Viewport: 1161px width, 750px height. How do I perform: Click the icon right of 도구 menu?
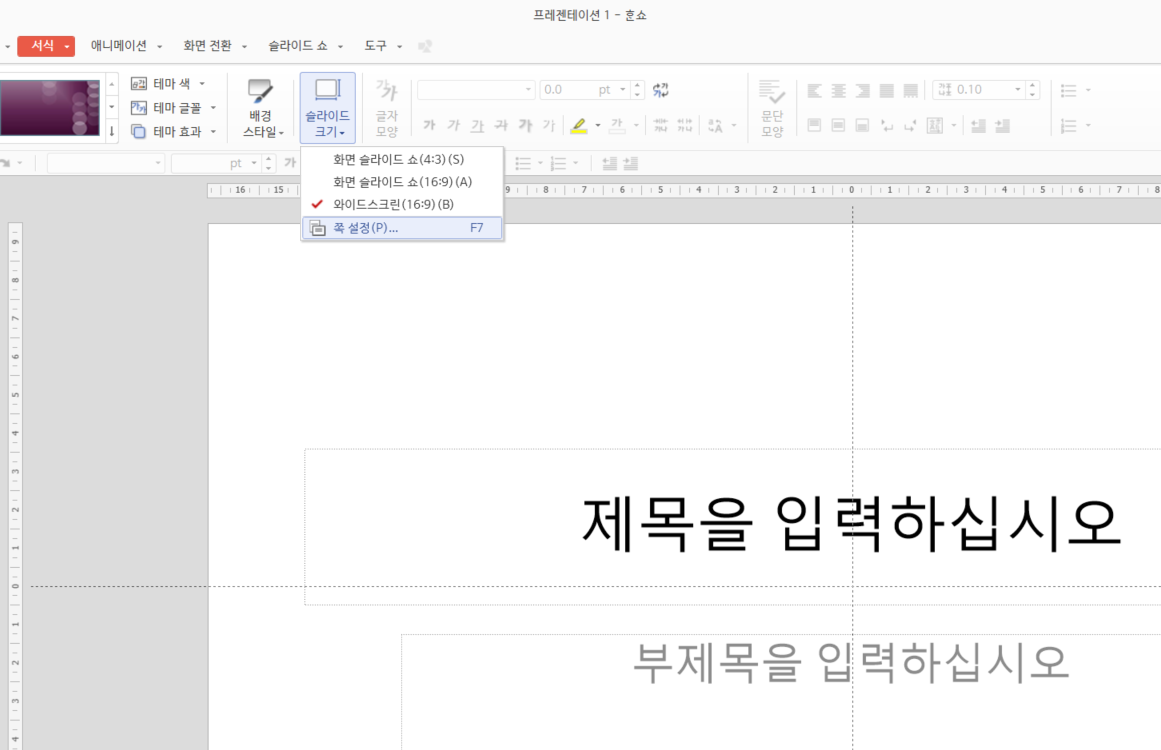point(425,46)
